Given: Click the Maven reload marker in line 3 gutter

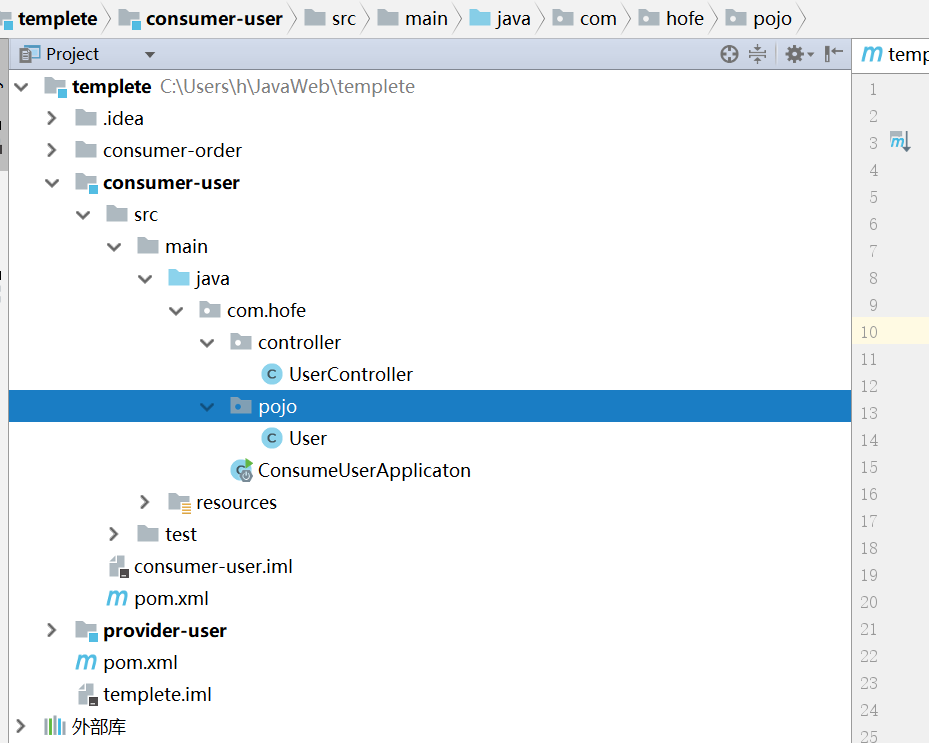Looking at the screenshot, I should click(x=900, y=141).
